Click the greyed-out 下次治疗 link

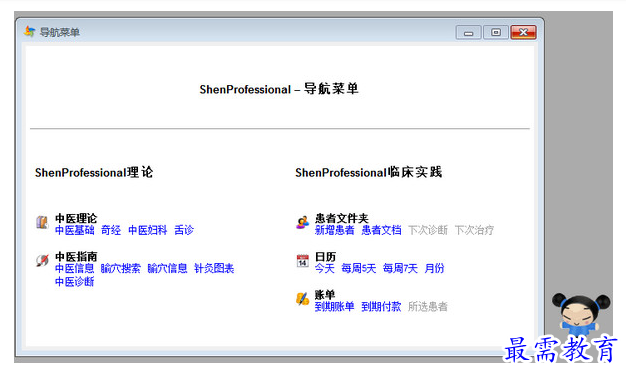pyautogui.click(x=474, y=230)
